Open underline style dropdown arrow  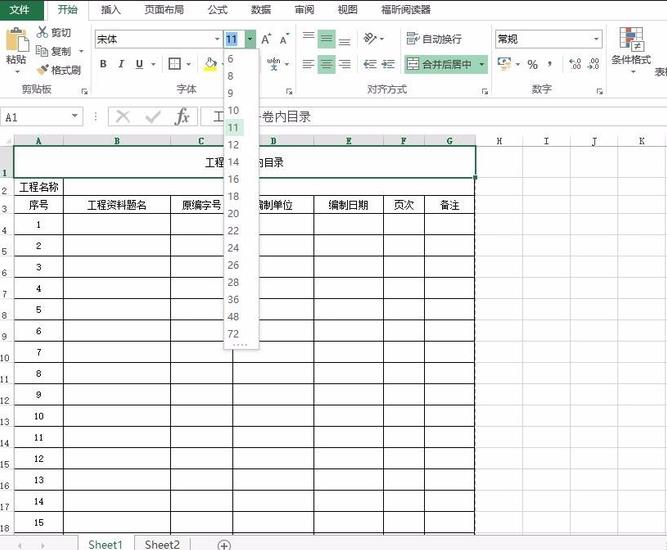tap(154, 64)
